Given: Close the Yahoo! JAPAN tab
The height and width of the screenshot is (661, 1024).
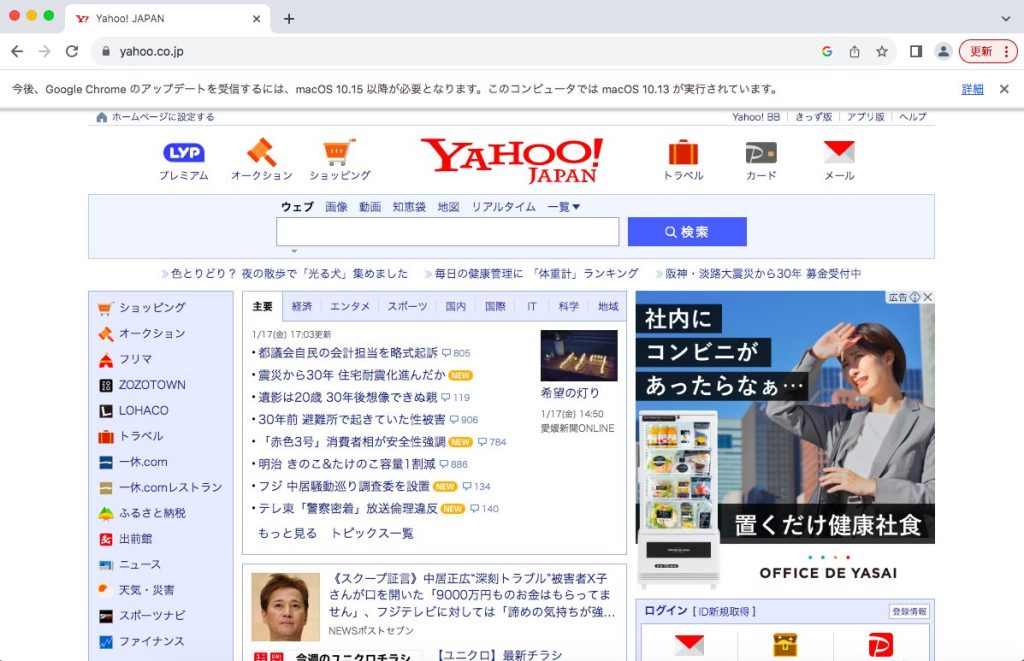Looking at the screenshot, I should 257,19.
